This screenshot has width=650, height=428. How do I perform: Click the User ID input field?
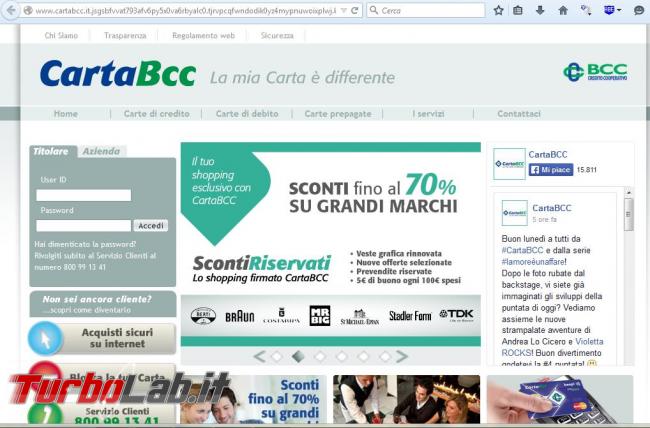coord(83,195)
